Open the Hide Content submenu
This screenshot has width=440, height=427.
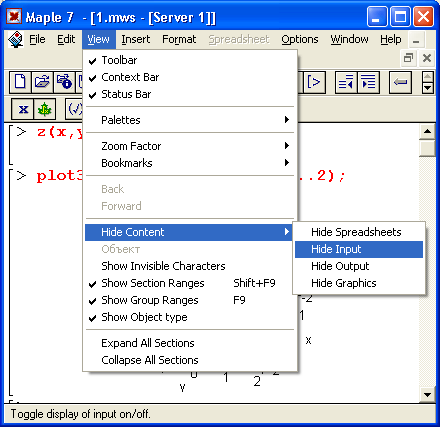[x=190, y=232]
